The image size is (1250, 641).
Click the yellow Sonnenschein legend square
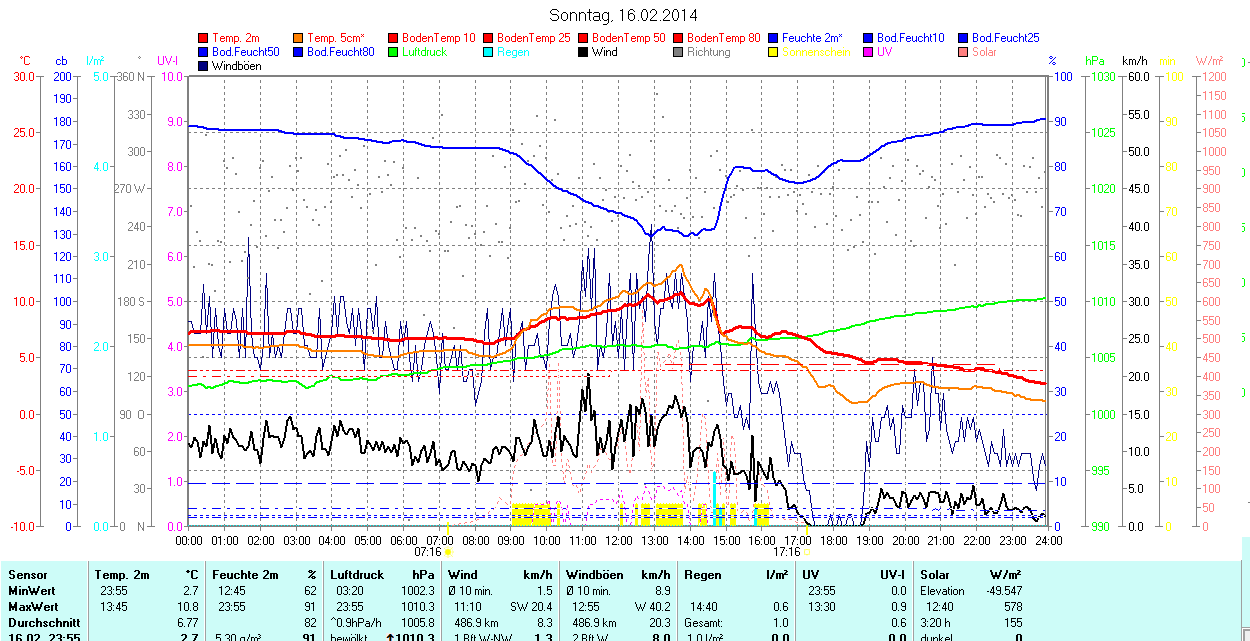(x=773, y=52)
